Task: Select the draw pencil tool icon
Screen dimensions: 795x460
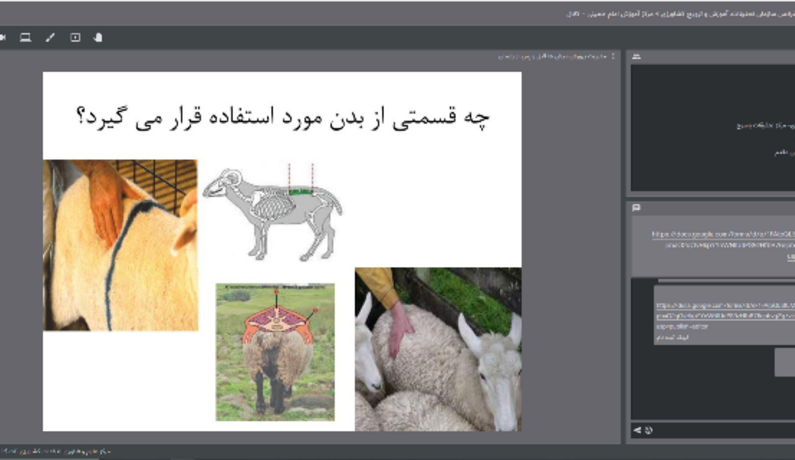Action: [x=50, y=38]
